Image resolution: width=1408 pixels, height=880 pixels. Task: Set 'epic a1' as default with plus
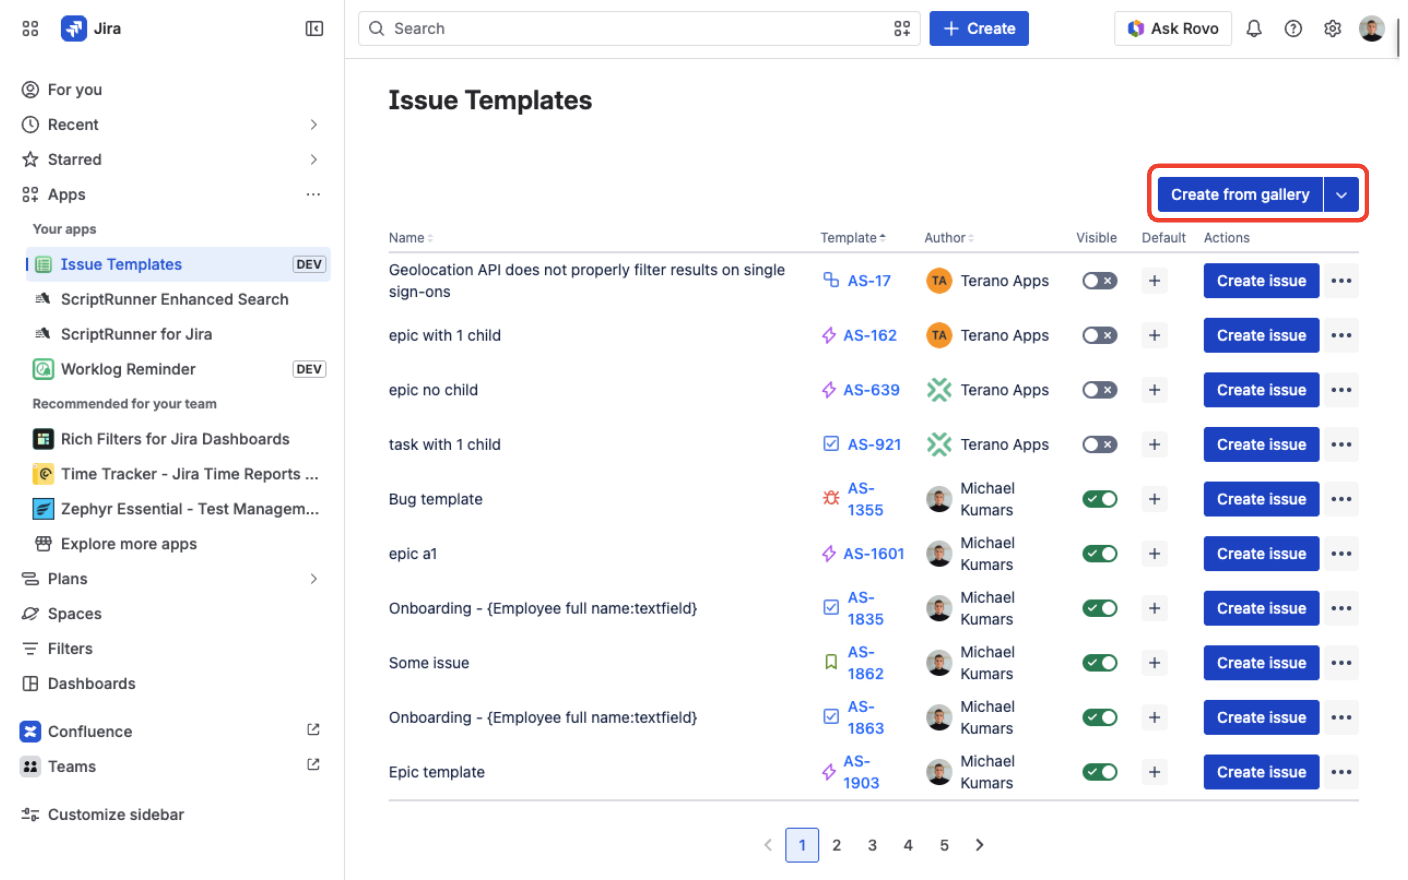(x=1154, y=554)
